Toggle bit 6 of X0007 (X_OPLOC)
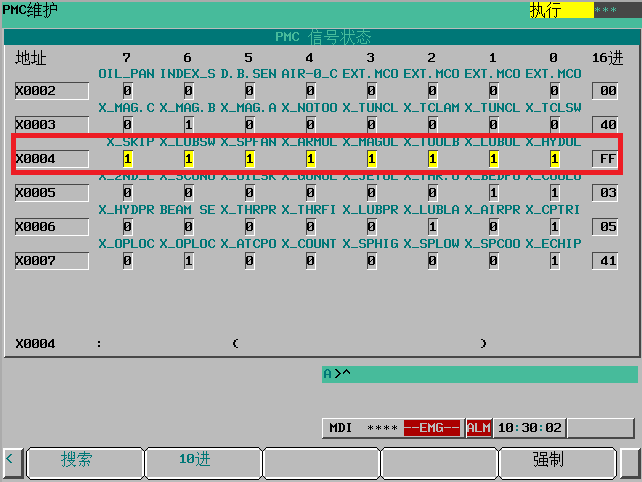 pos(188,261)
